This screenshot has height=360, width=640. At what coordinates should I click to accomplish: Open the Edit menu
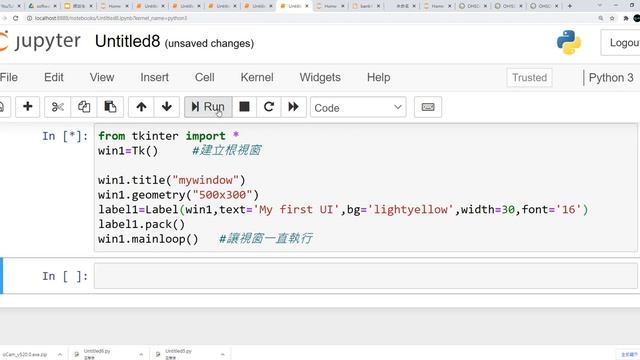click(54, 78)
